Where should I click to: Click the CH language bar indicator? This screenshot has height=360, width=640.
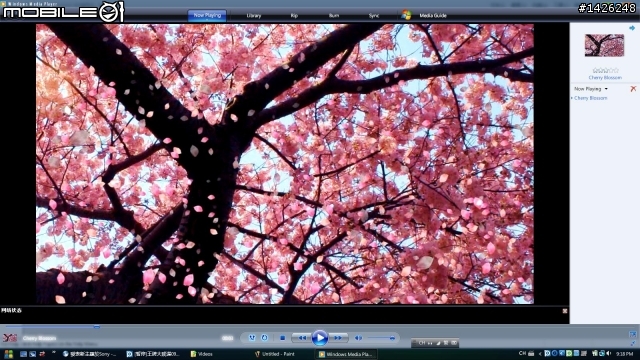(421, 343)
